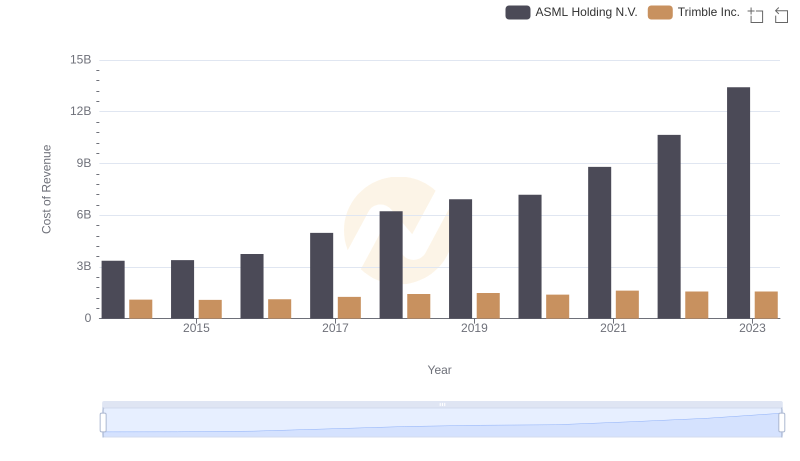Click the Trimble bar for 2018
The image size is (800, 461).
(419, 306)
